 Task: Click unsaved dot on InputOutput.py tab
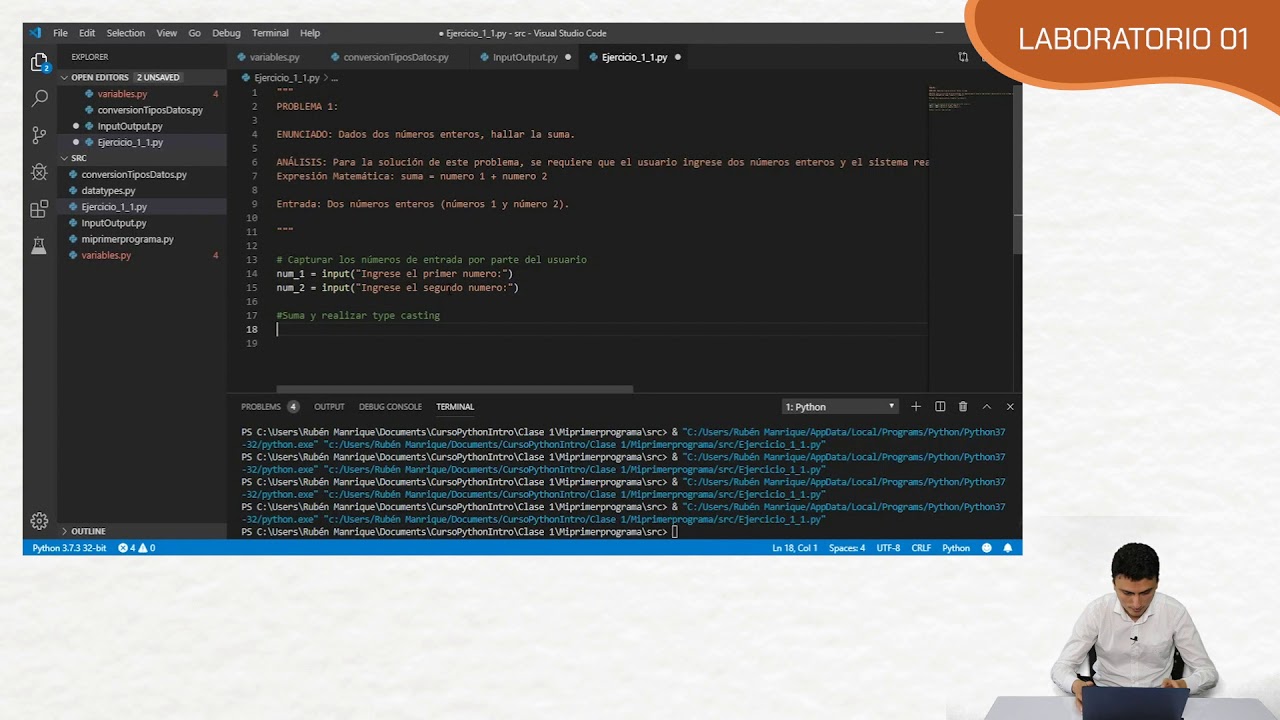click(x=568, y=57)
